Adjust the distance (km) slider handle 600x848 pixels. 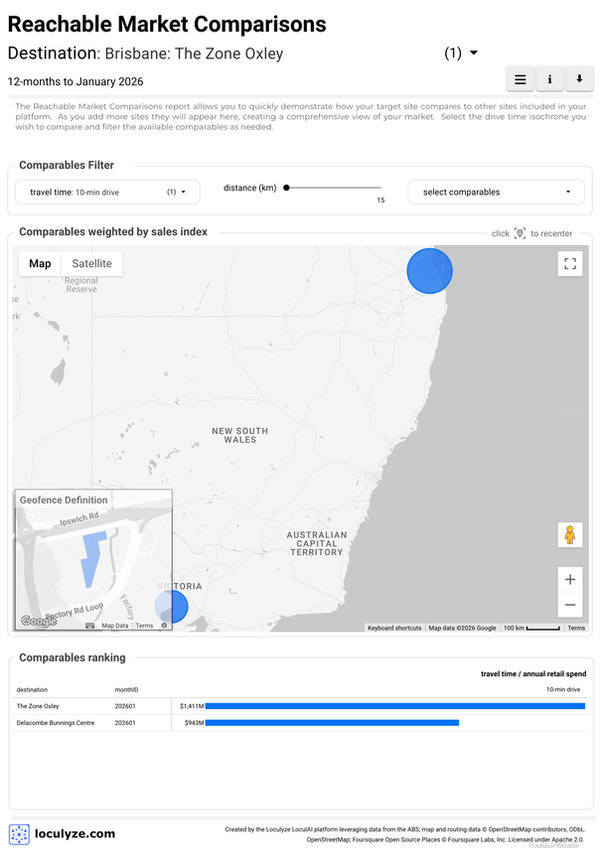tap(287, 188)
